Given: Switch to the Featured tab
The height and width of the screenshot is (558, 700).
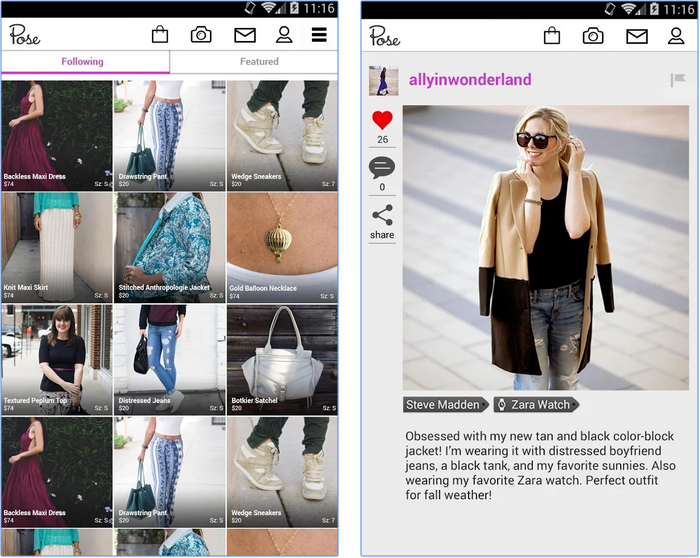Looking at the screenshot, I should (x=254, y=62).
